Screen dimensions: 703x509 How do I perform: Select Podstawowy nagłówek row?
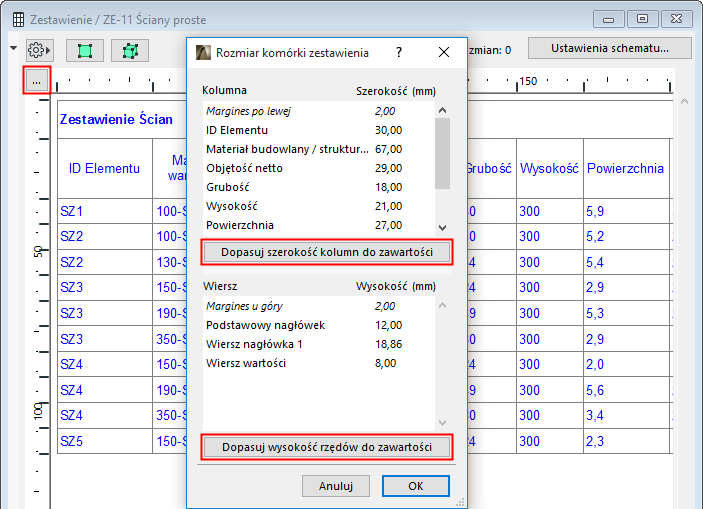pos(318,325)
